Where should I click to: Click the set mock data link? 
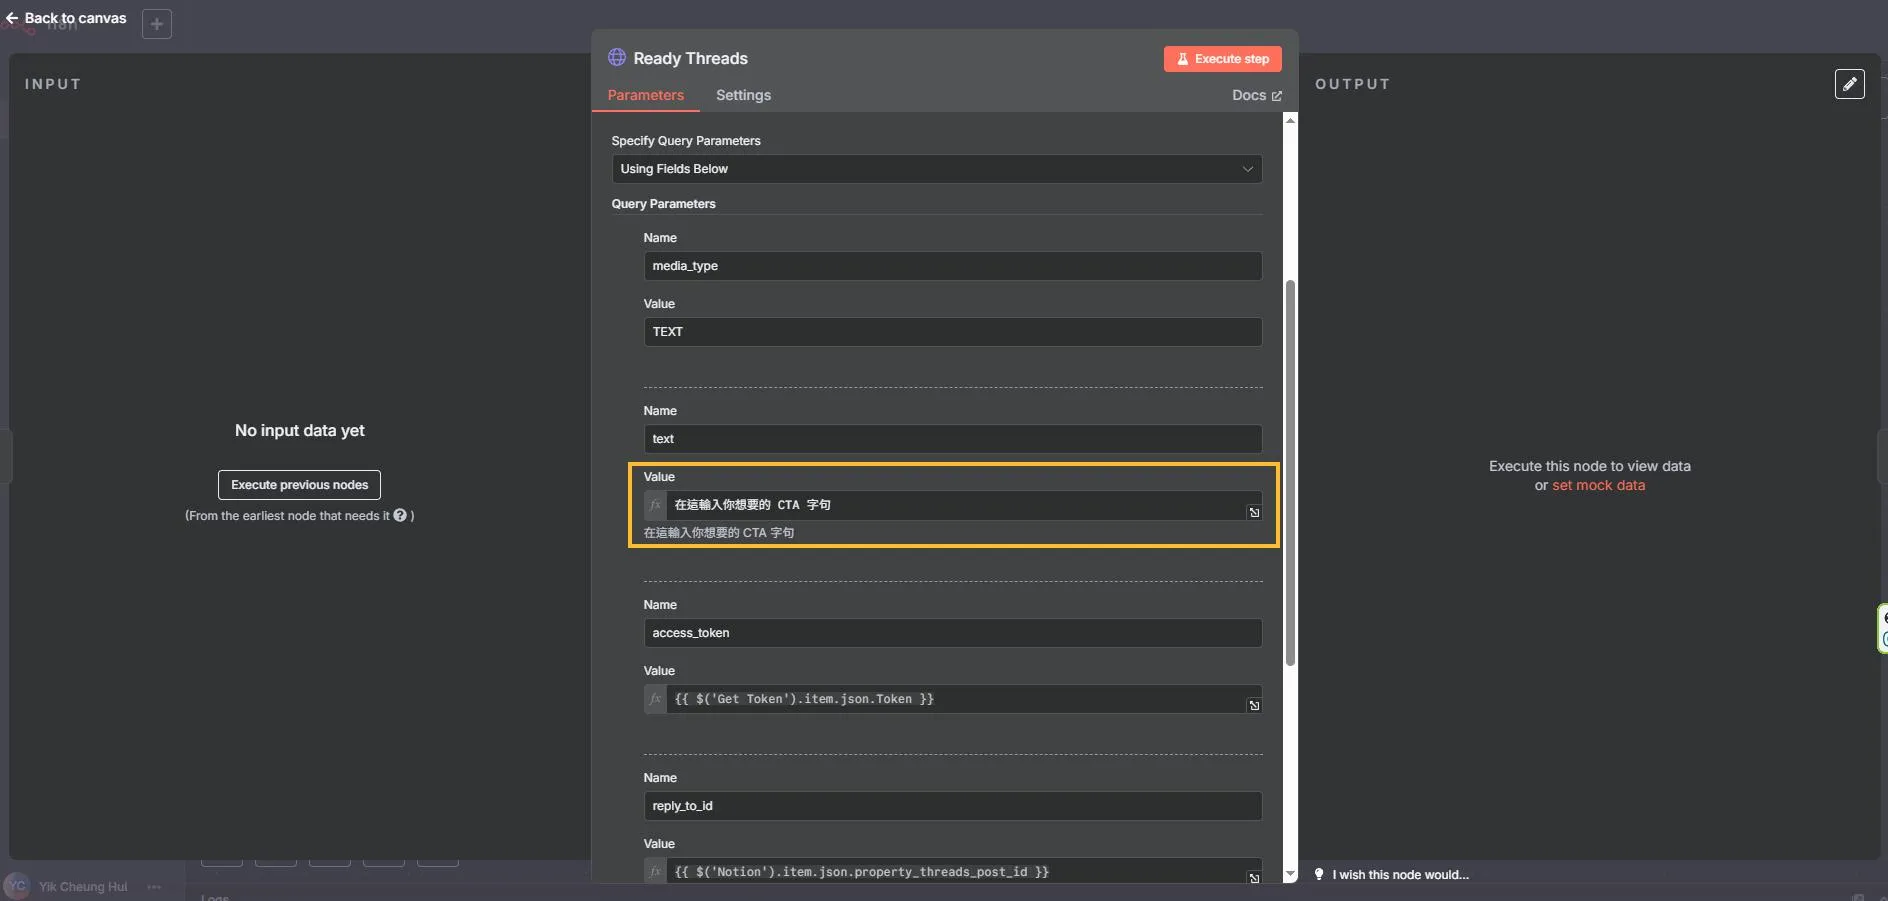tap(1598, 485)
